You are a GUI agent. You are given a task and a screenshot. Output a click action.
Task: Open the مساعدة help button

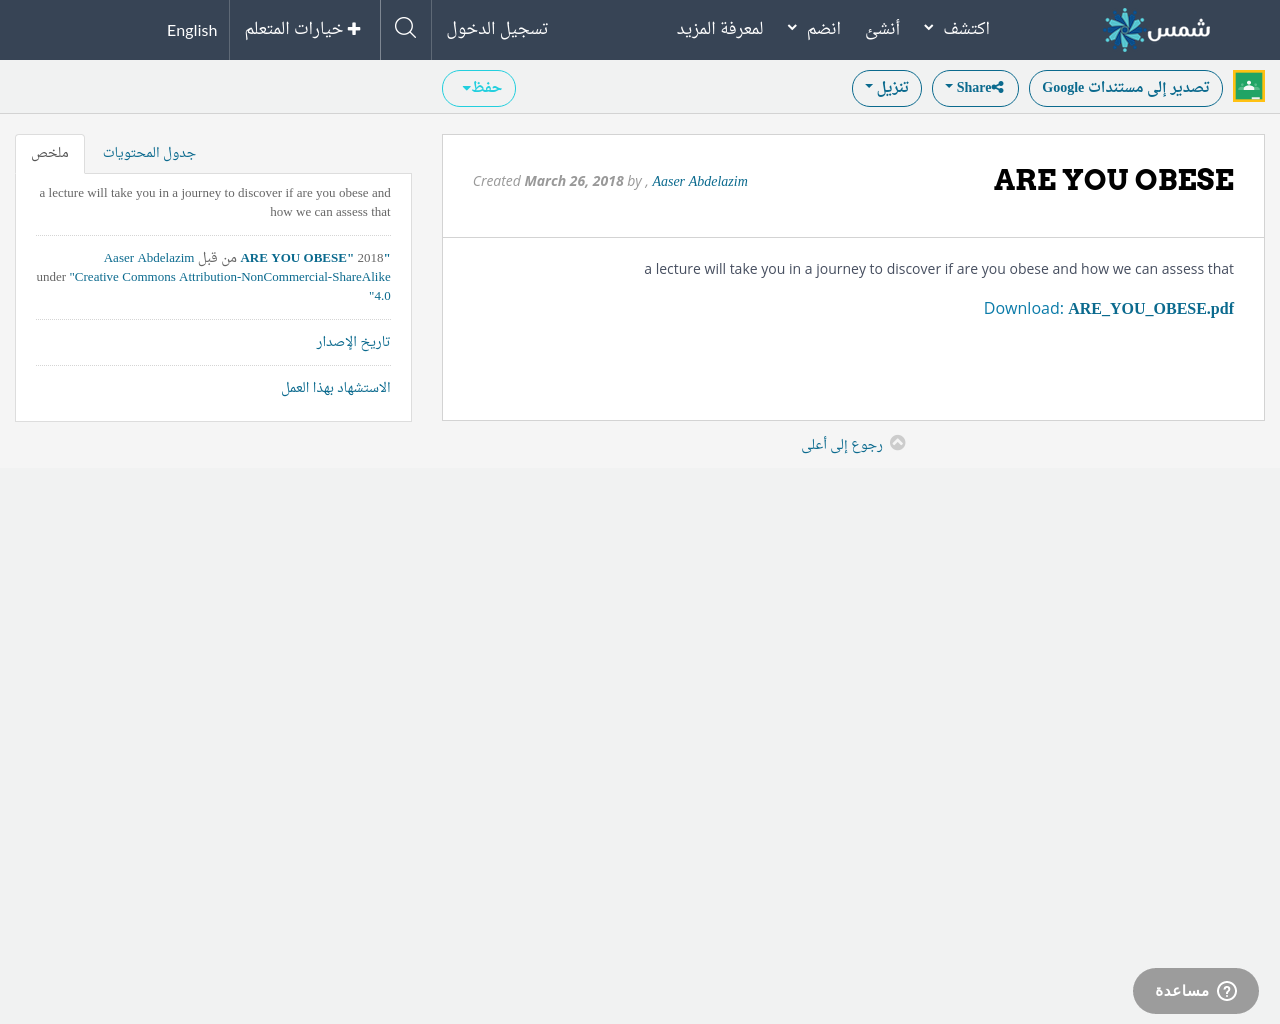click(x=1195, y=991)
